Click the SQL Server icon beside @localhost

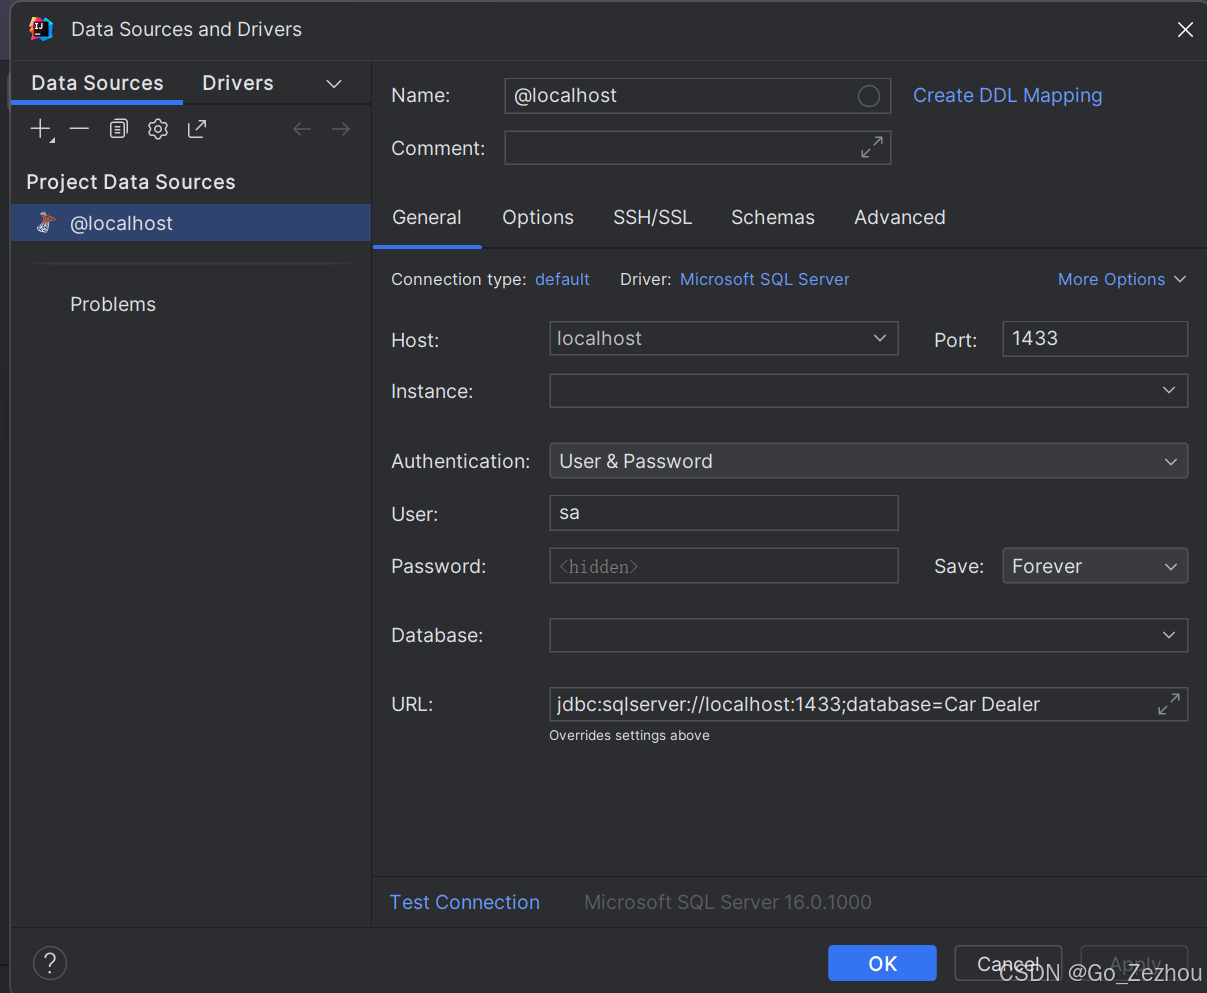(x=46, y=223)
